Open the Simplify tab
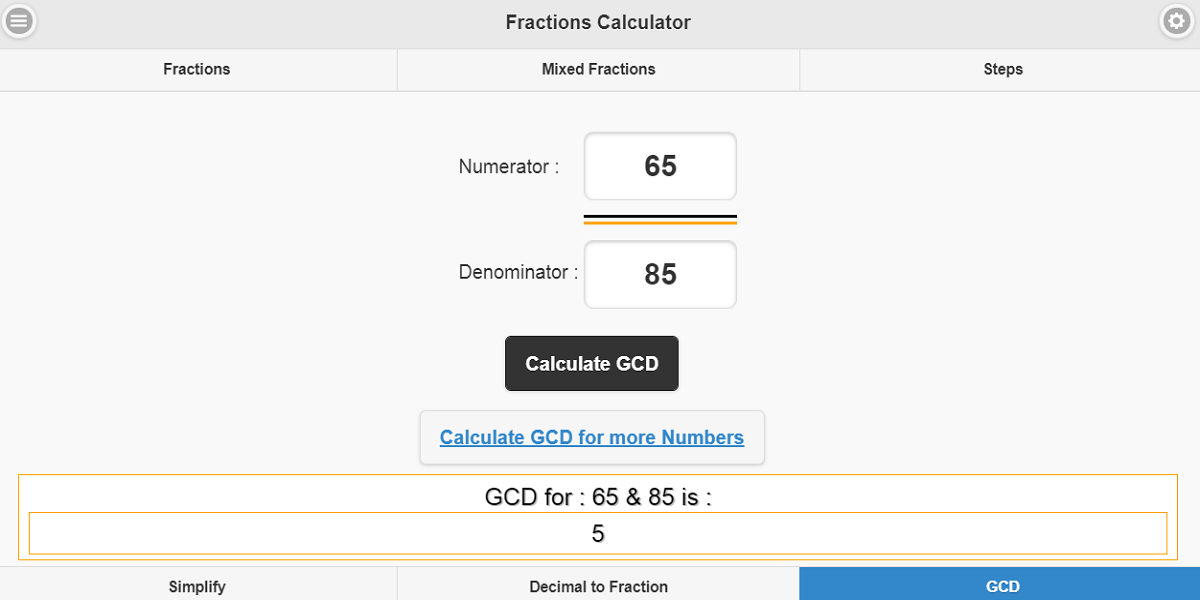 197,586
